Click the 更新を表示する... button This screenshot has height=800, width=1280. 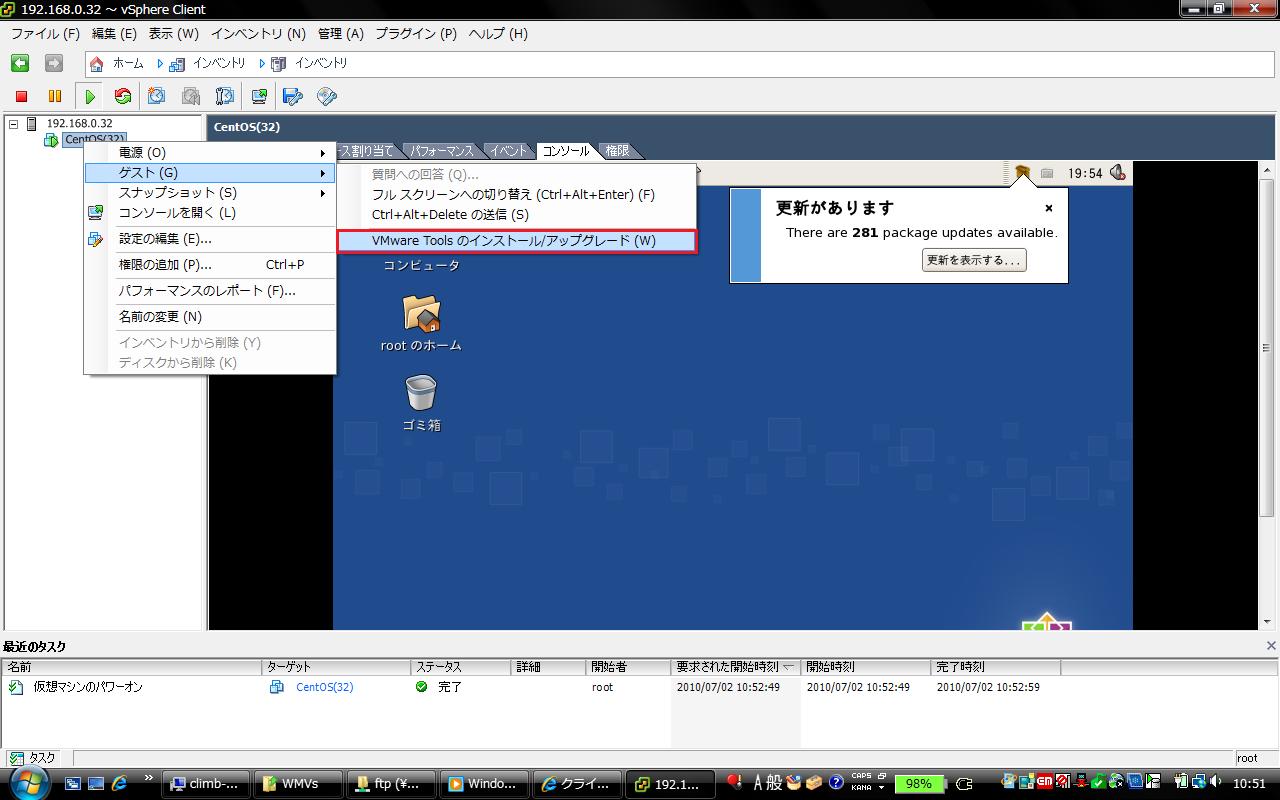click(x=974, y=260)
